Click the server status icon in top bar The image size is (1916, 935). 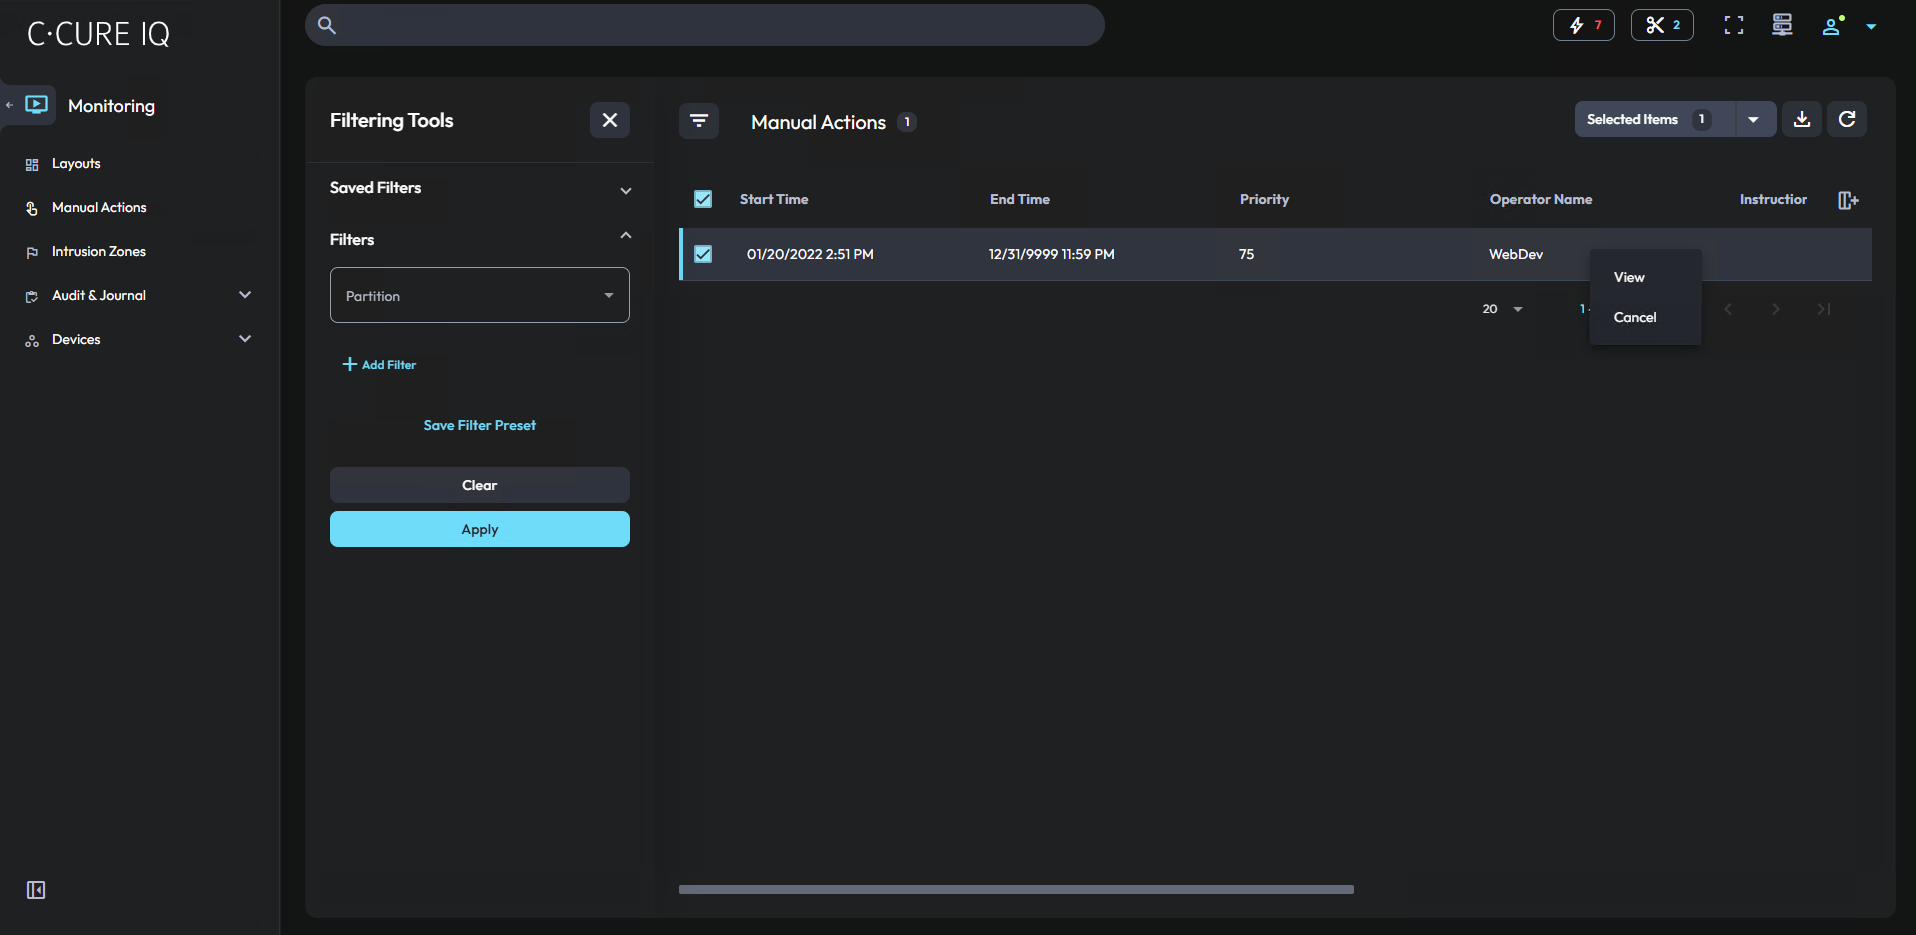[1782, 25]
